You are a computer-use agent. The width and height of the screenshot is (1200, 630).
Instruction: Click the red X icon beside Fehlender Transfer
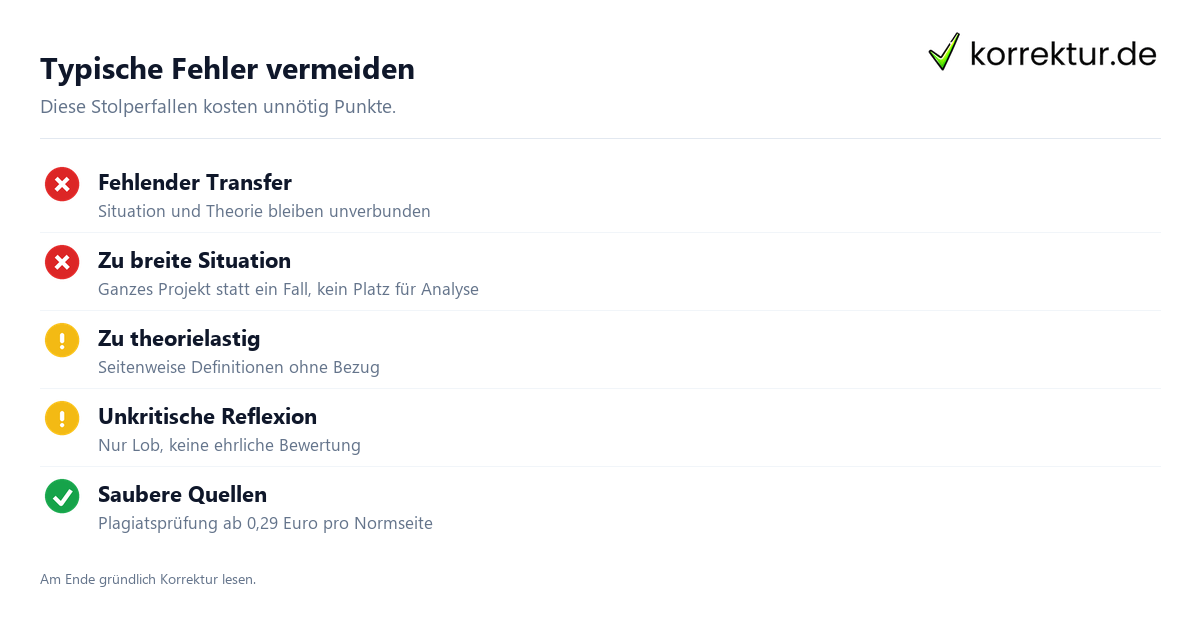pos(62,184)
